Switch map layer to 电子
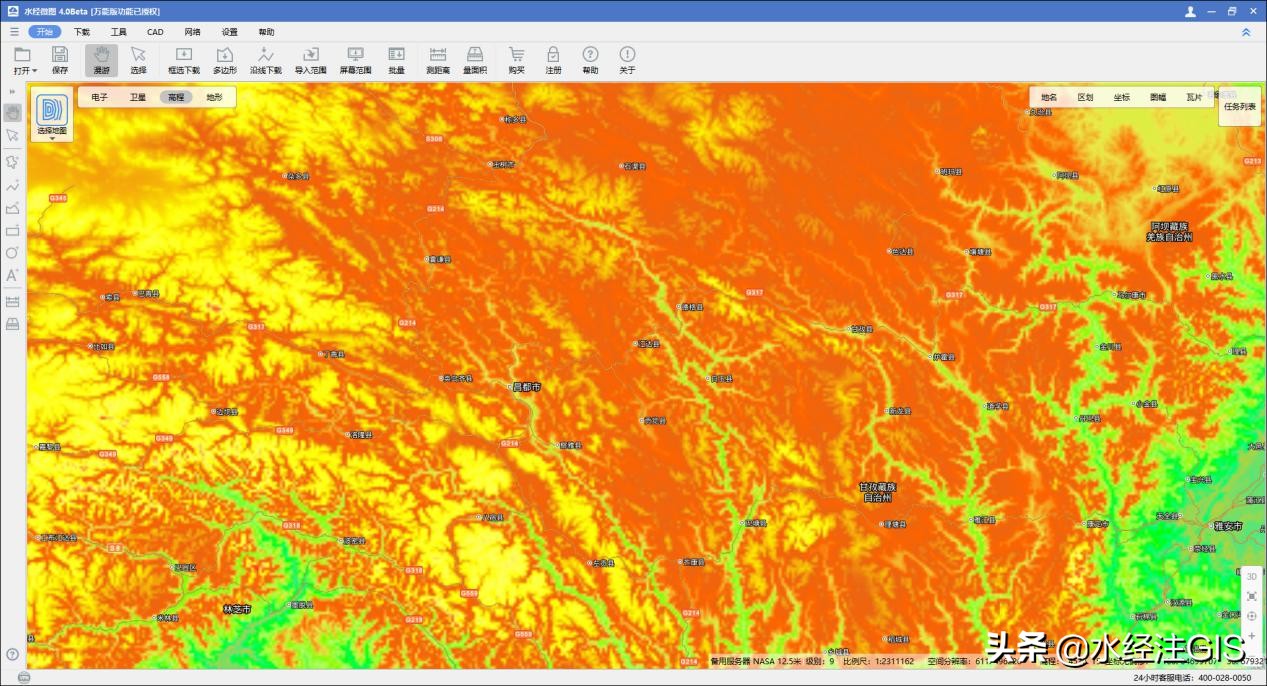Viewport: 1267px width, 686px height. pyautogui.click(x=99, y=97)
